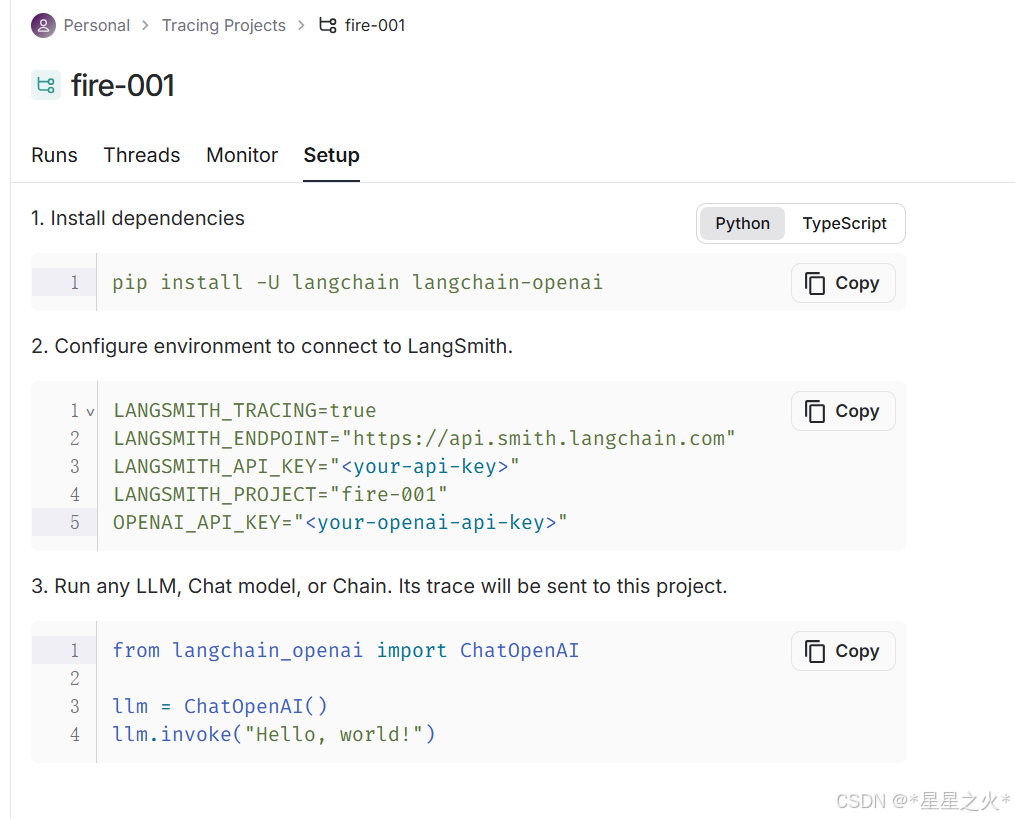Image resolution: width=1015 pixels, height=819 pixels.
Task: Click line number 5 in environment block
Action: coord(75,522)
